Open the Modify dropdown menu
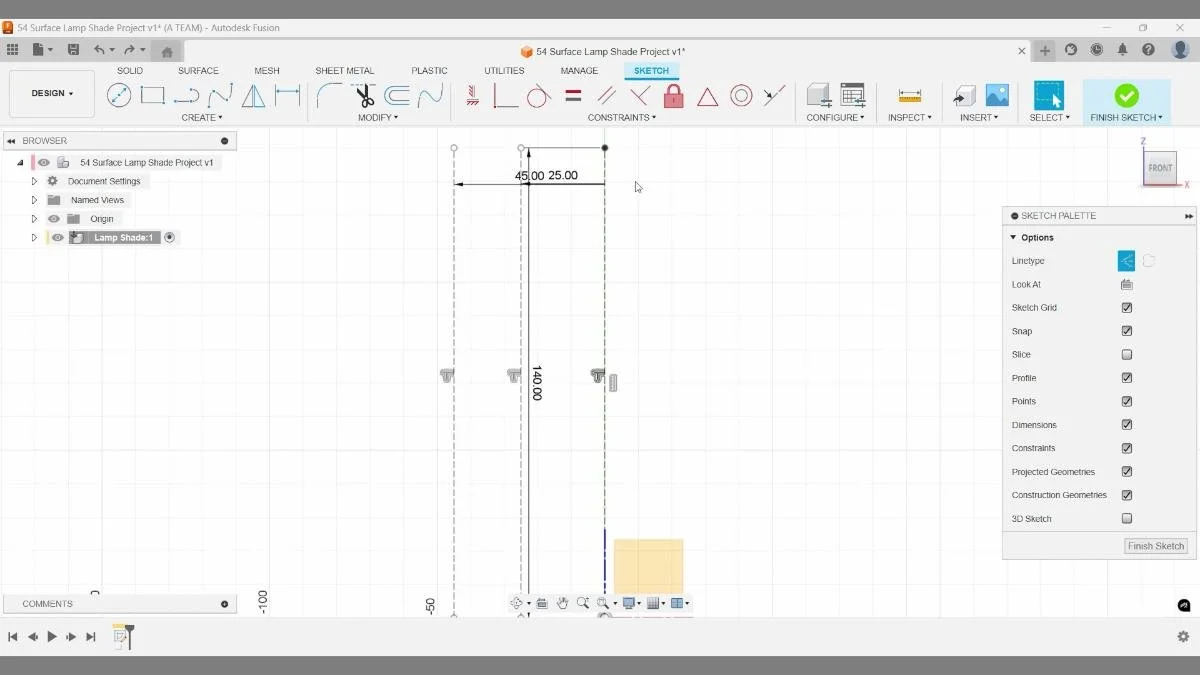This screenshot has width=1200, height=675. pos(378,117)
